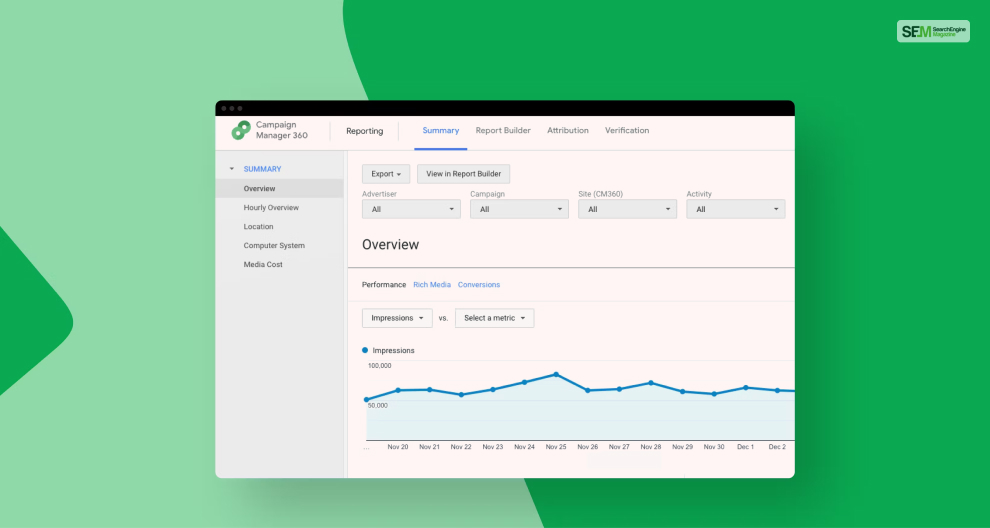Image resolution: width=990 pixels, height=528 pixels.
Task: Open the Select a metric dropdown
Action: (x=494, y=318)
